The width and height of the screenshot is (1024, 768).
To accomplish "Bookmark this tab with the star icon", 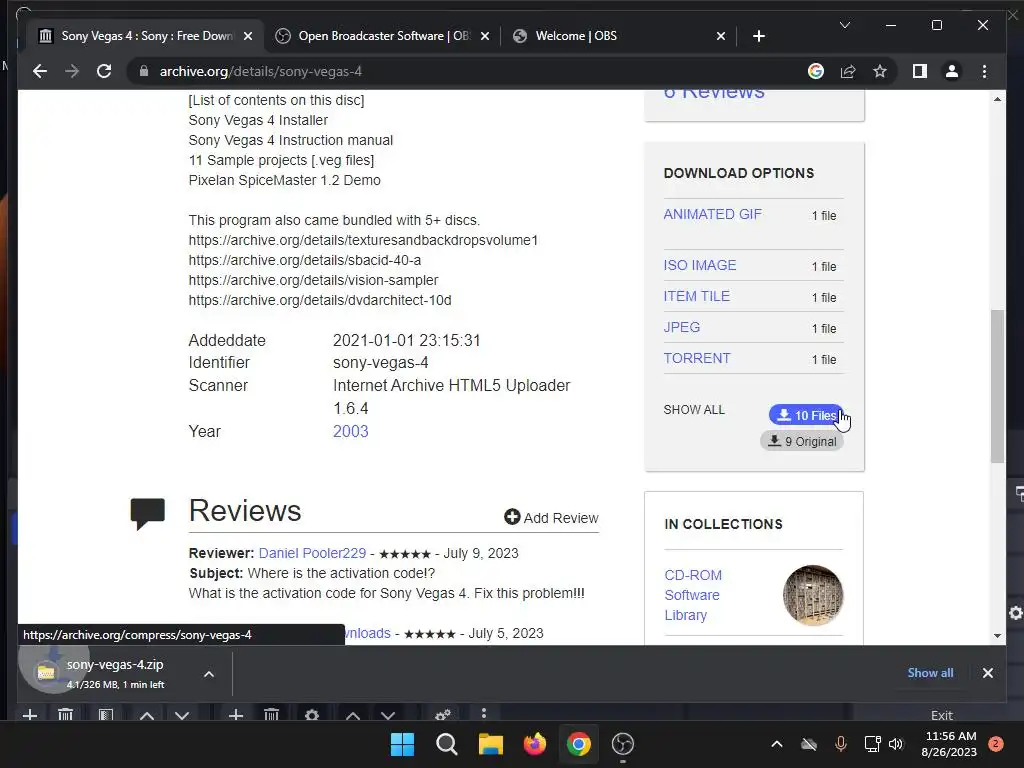I will [x=880, y=71].
